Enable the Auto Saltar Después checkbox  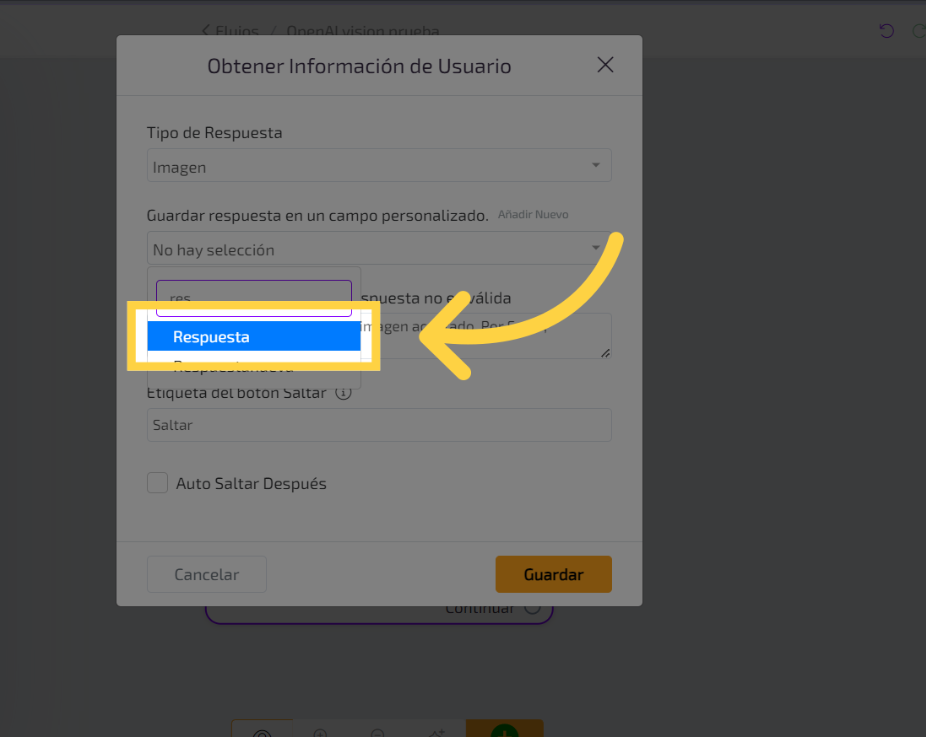158,483
